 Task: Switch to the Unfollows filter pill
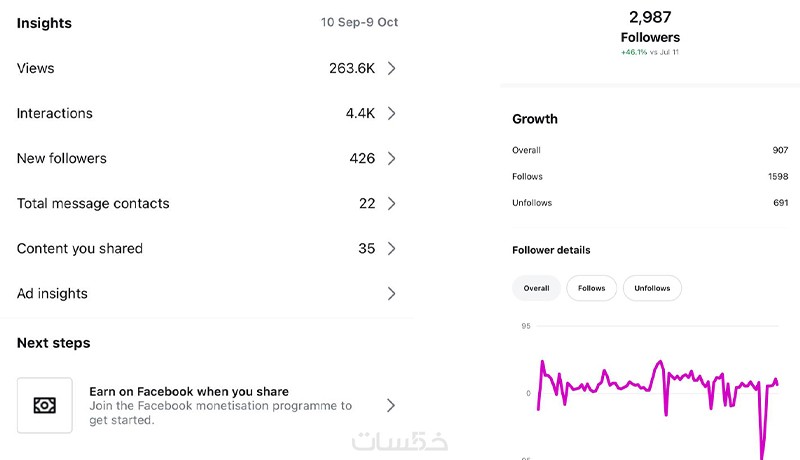tap(652, 288)
